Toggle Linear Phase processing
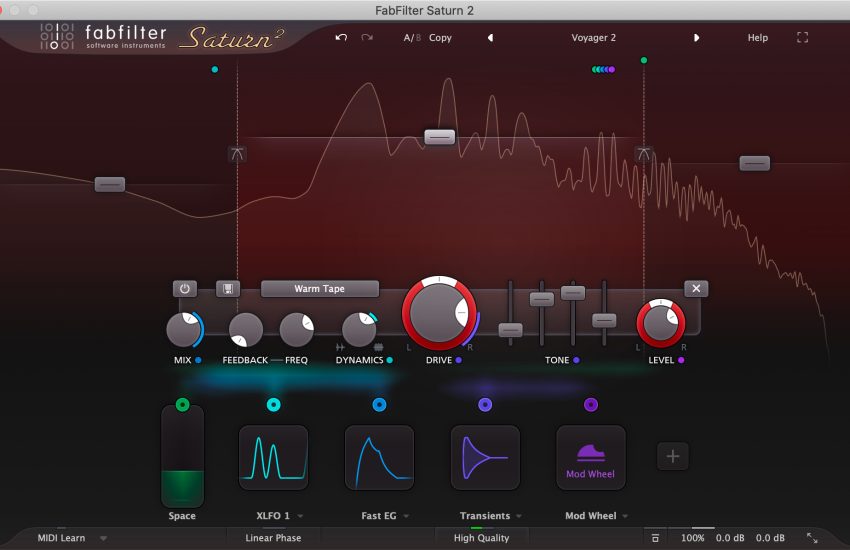Screen dimensions: 850x550 [x=273, y=538]
